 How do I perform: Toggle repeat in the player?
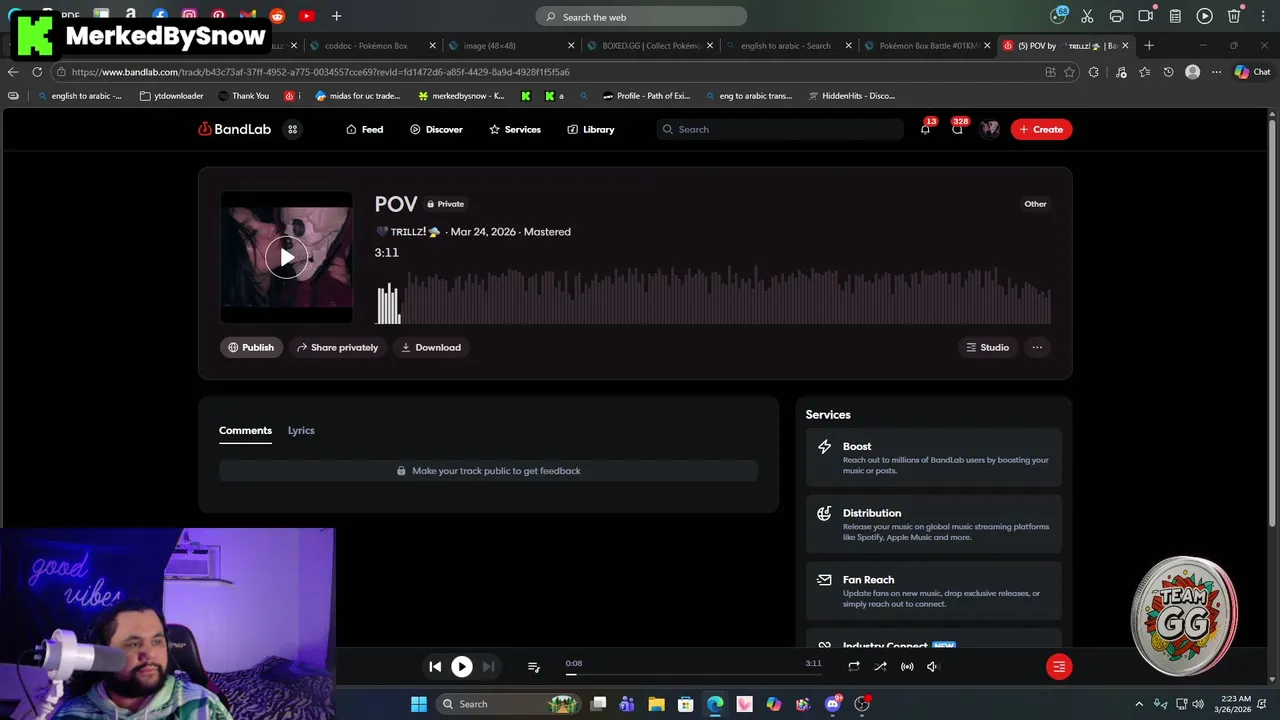click(x=853, y=667)
